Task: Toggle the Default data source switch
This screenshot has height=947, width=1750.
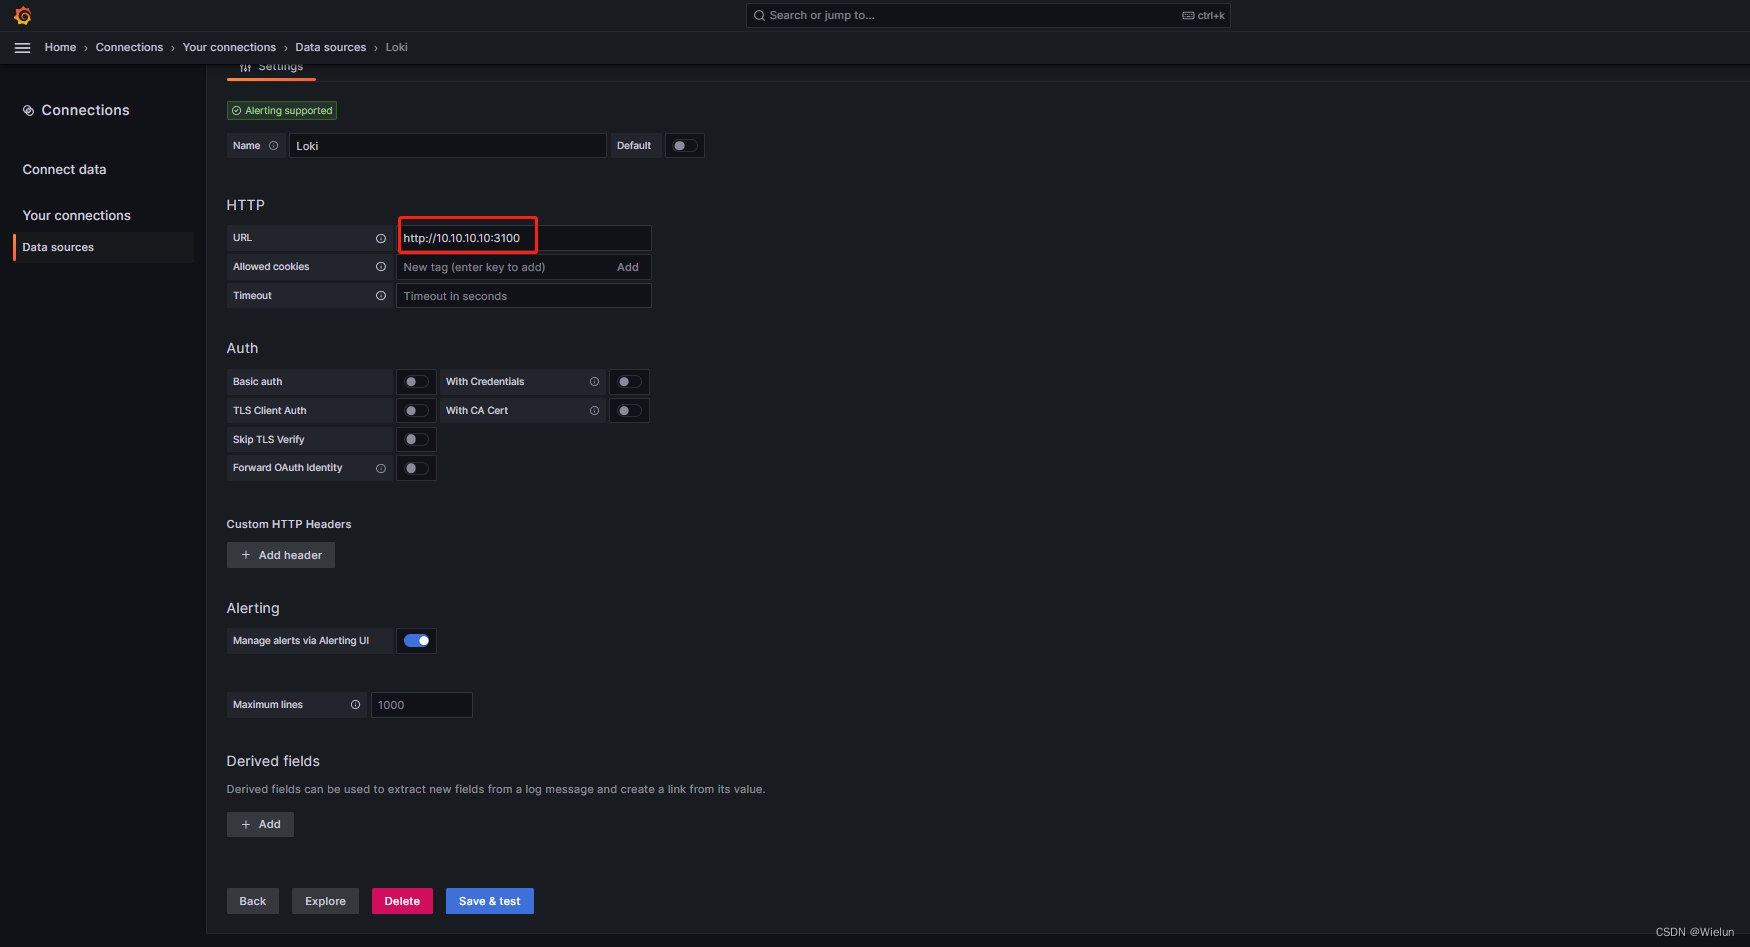Action: click(684, 146)
